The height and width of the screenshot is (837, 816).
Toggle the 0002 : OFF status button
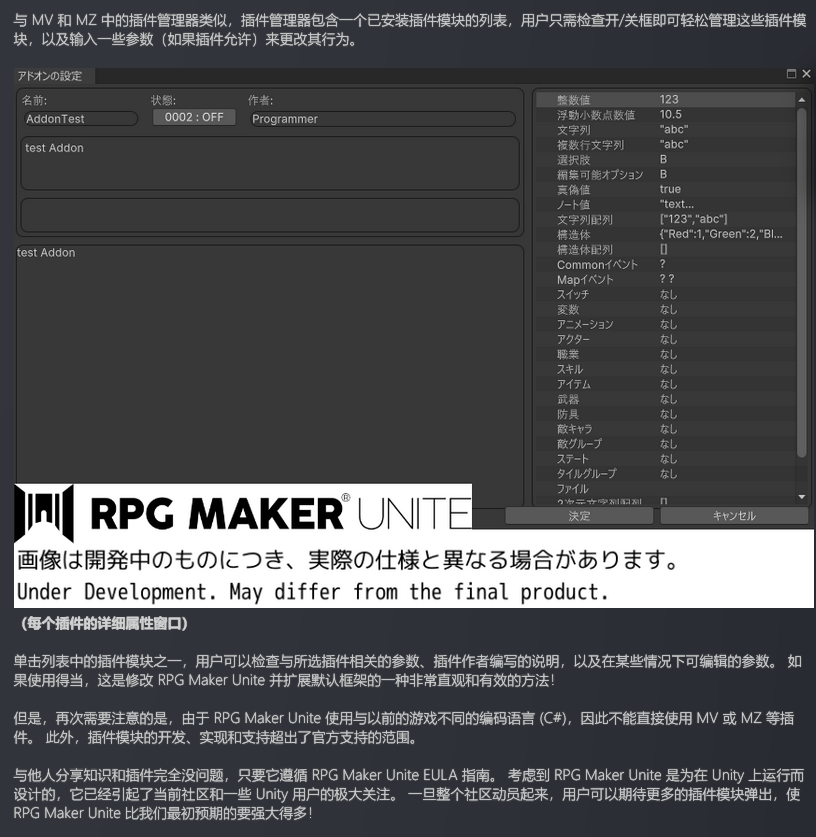pyautogui.click(x=194, y=117)
